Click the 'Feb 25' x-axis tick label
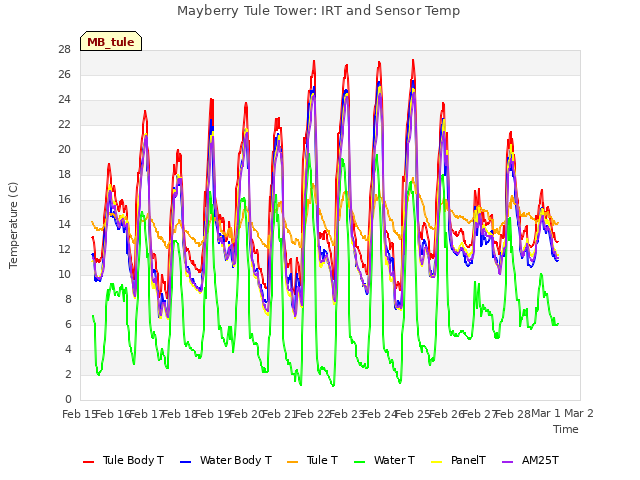Viewport: 640px width, 480px height. point(413,414)
